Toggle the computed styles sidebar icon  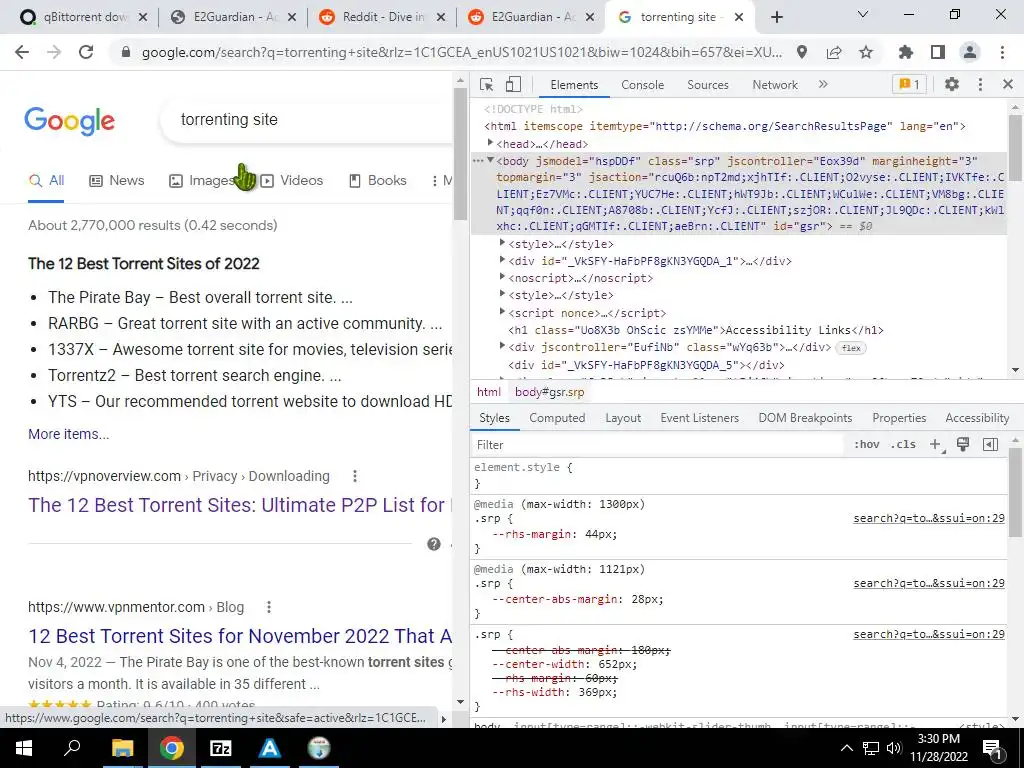(x=990, y=445)
